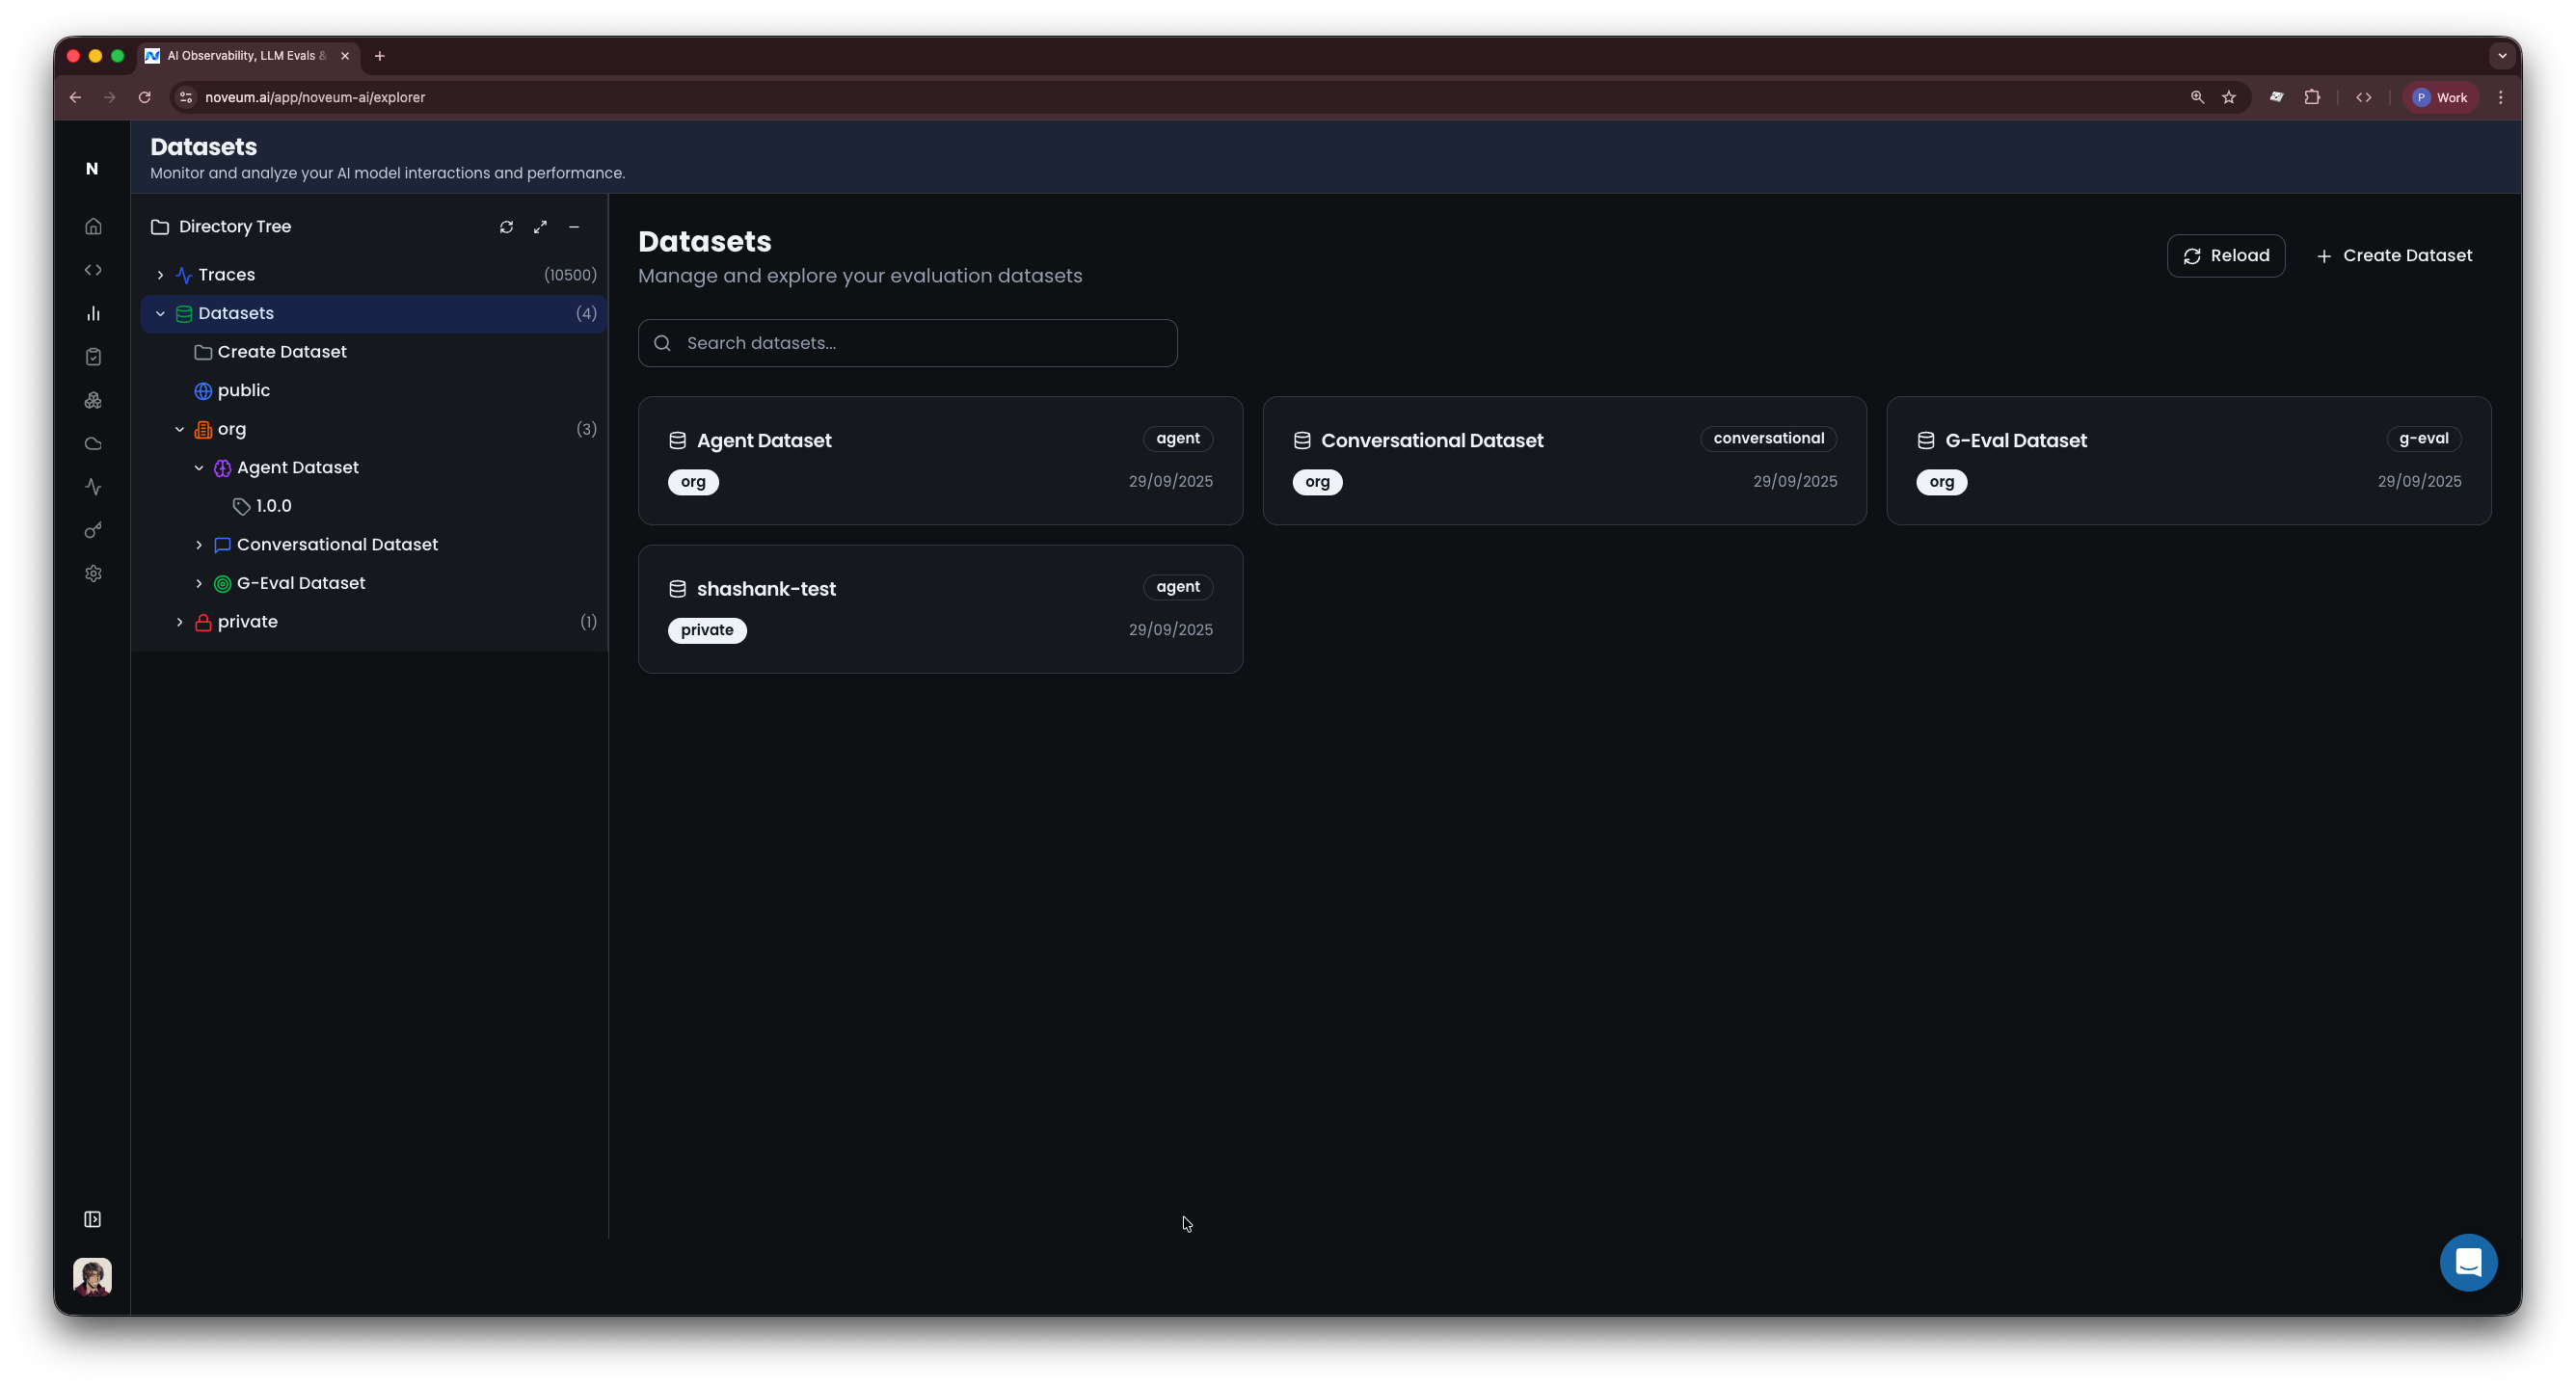Click the Reload button
Image resolution: width=2576 pixels, height=1387 pixels.
pyautogui.click(x=2225, y=256)
